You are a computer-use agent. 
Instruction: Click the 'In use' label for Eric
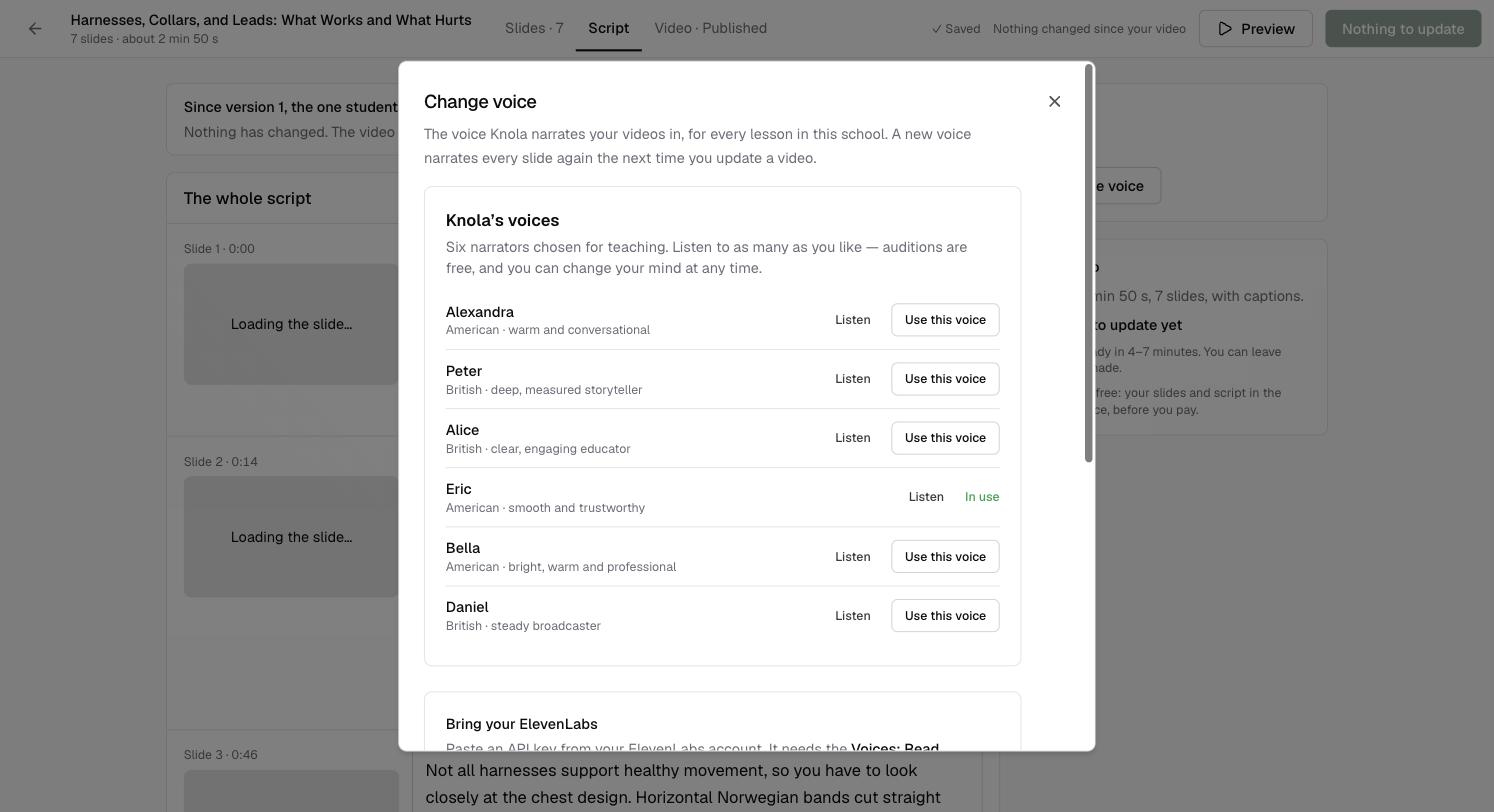point(982,497)
